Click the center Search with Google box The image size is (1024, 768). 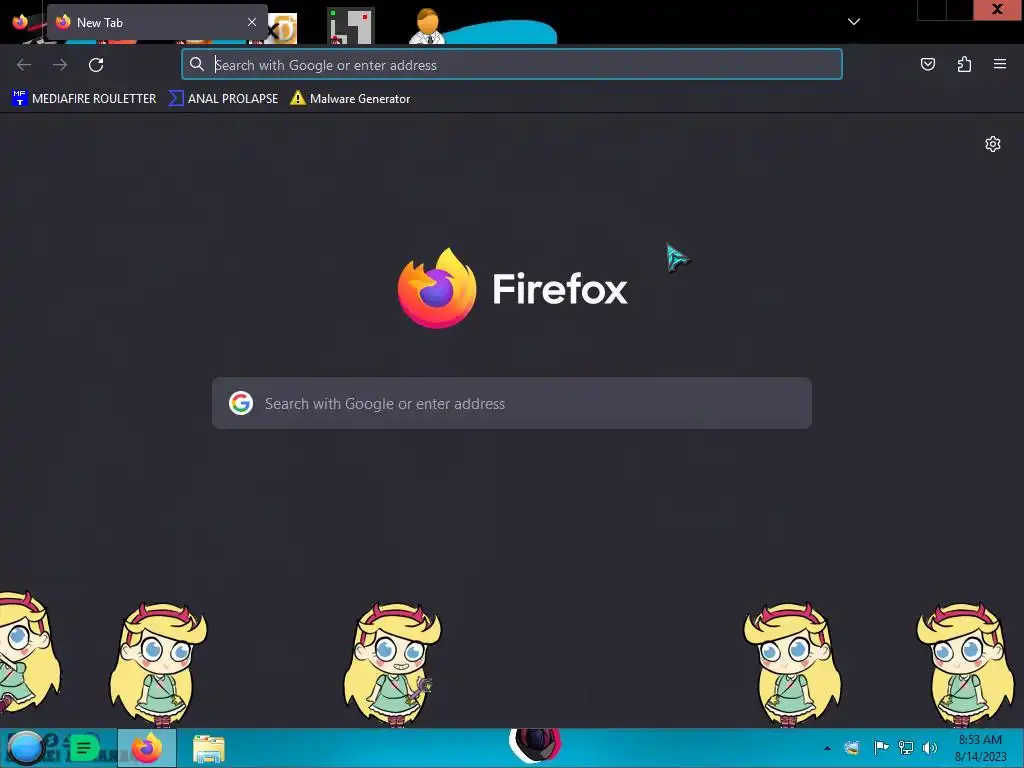511,403
